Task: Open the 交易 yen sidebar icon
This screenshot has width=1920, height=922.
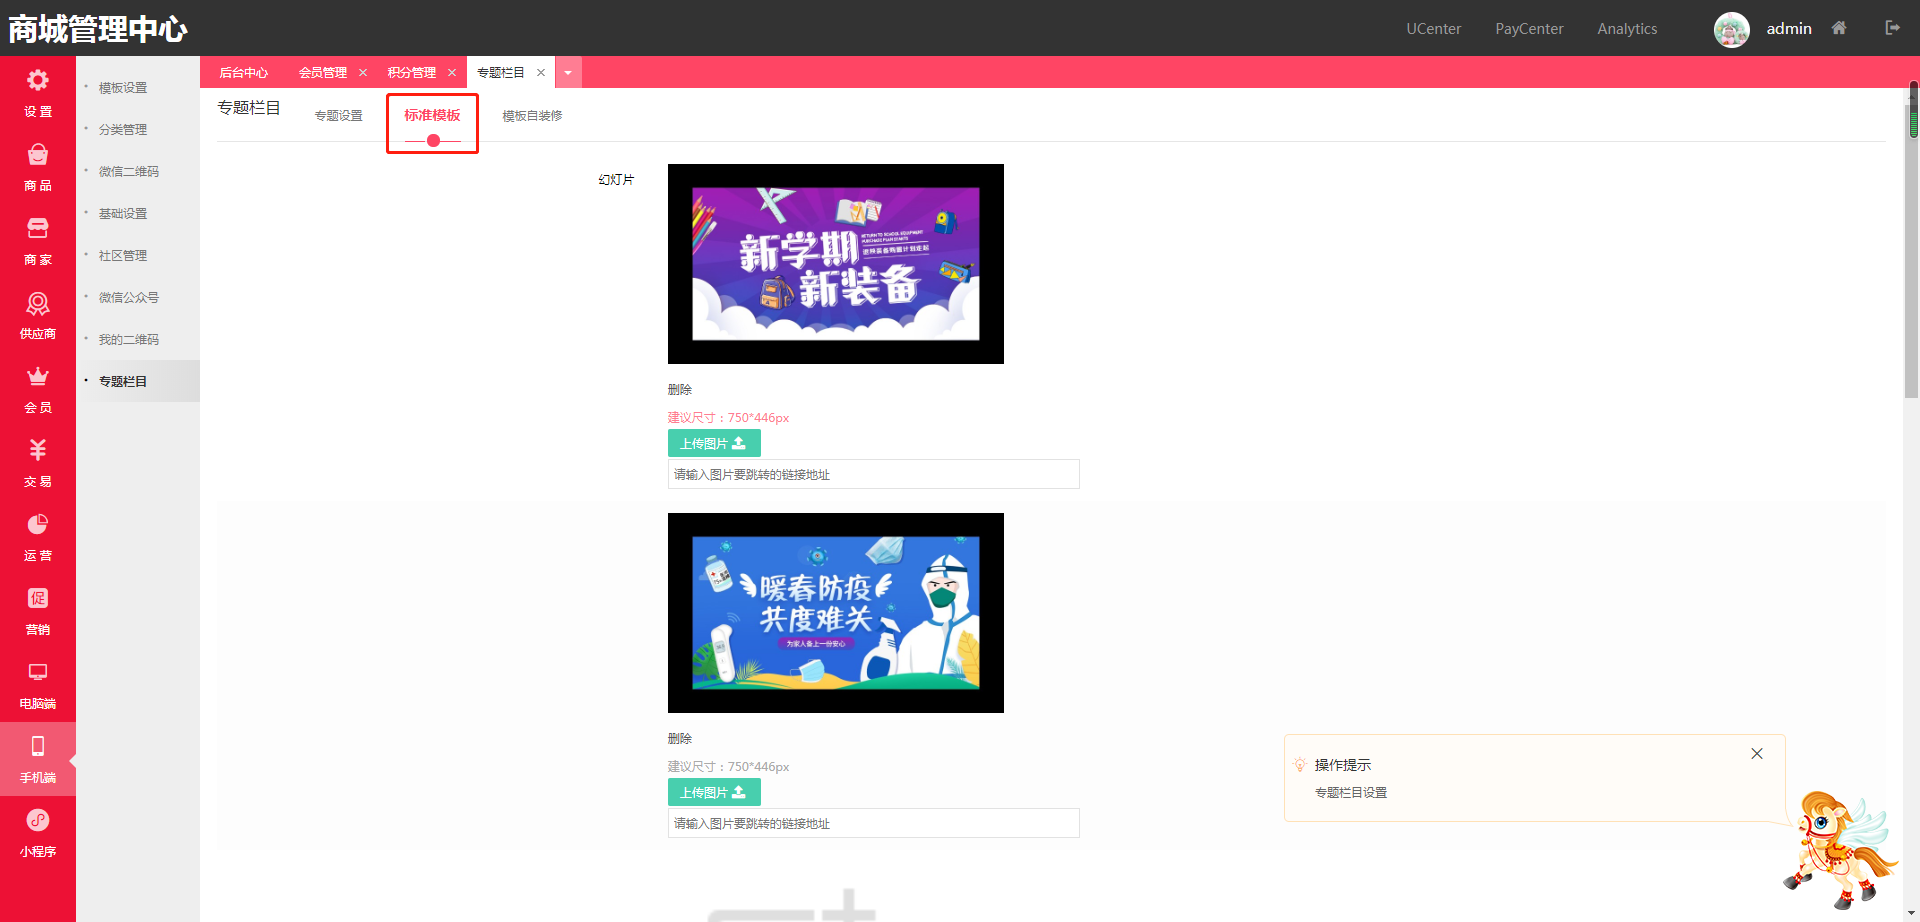Action: [x=38, y=451]
